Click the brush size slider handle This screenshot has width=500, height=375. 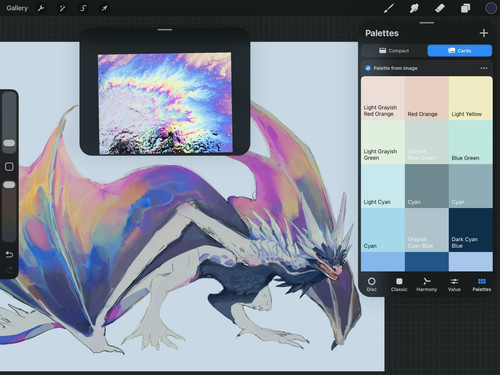click(9, 143)
